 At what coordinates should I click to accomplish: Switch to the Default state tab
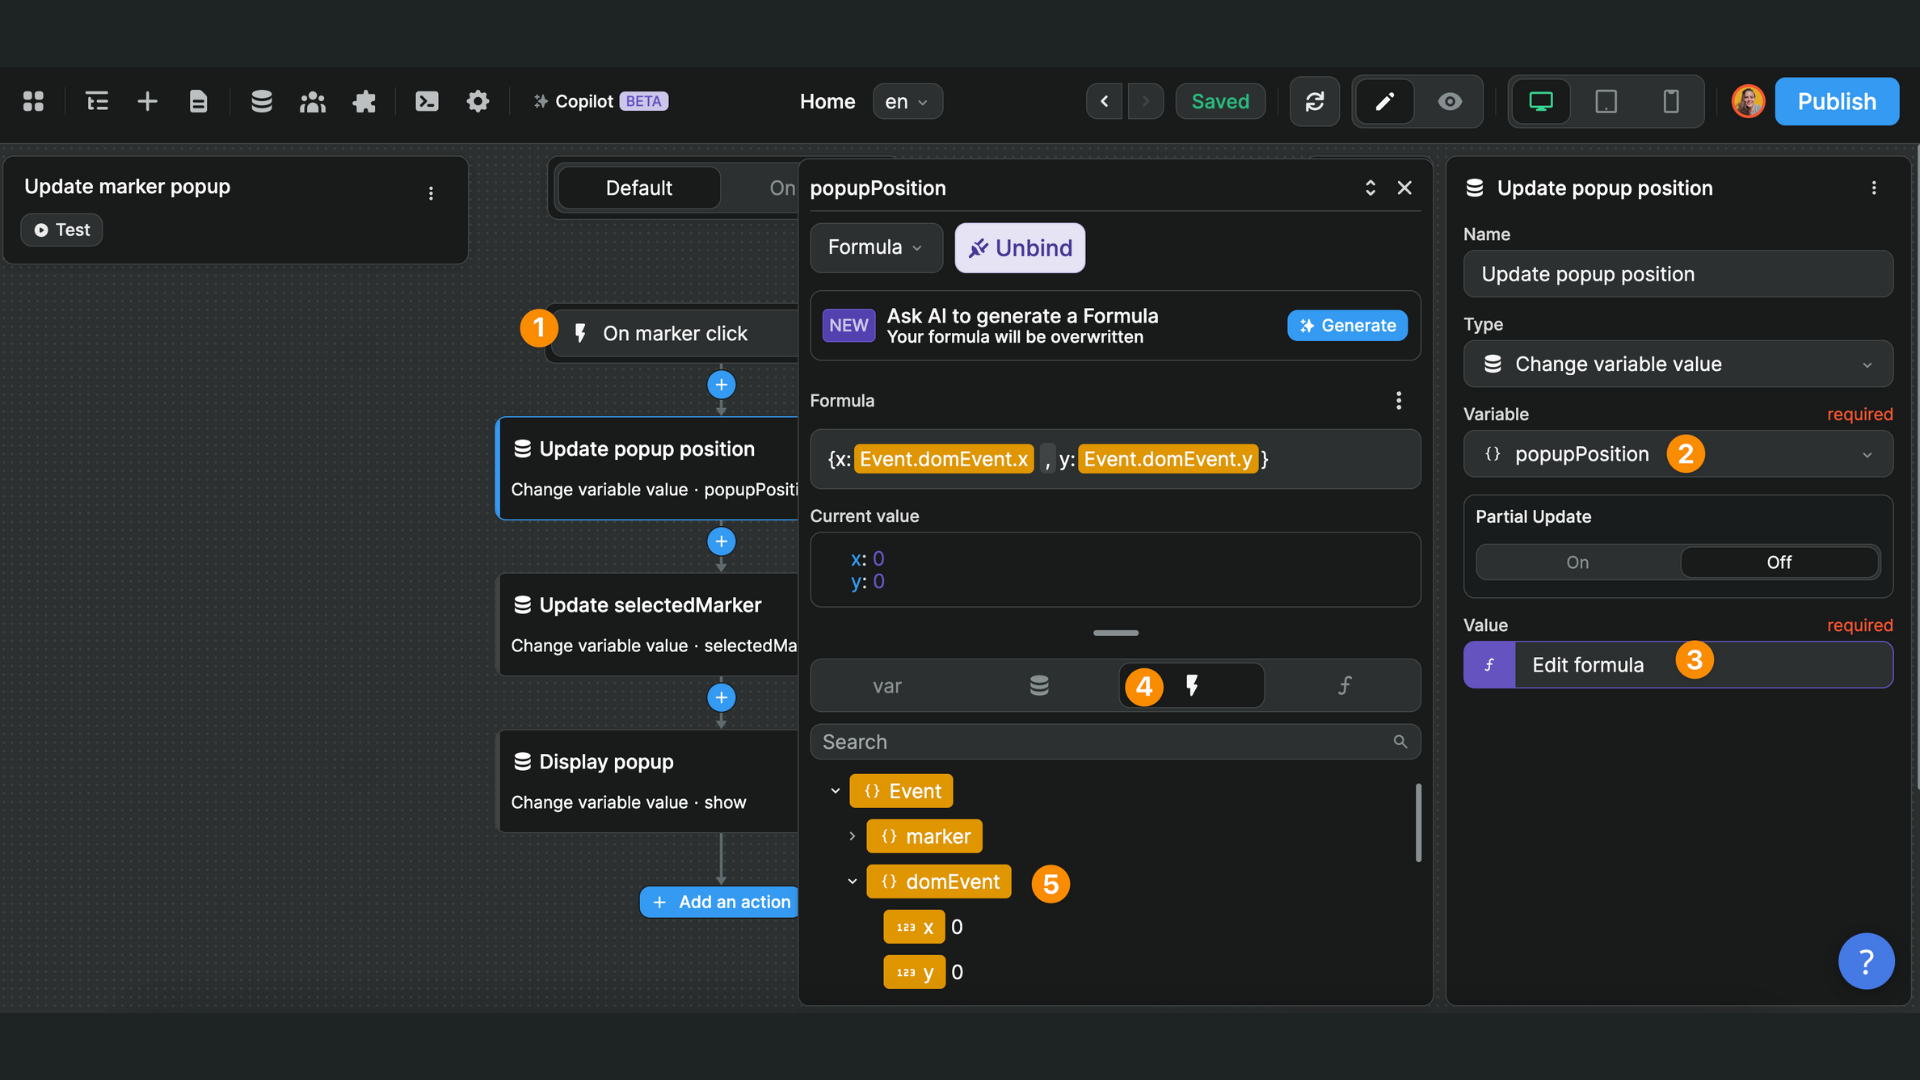point(639,187)
